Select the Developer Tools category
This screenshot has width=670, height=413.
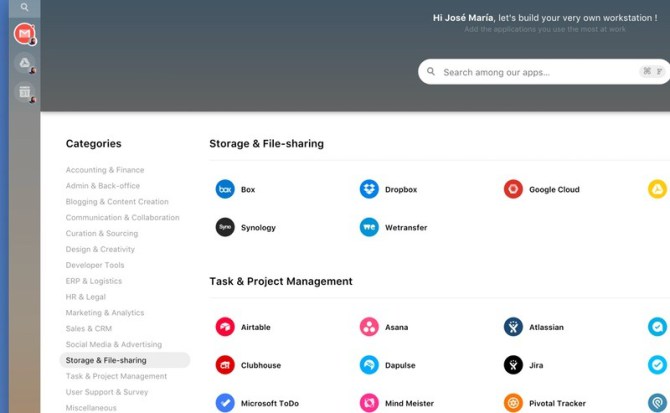pos(95,265)
